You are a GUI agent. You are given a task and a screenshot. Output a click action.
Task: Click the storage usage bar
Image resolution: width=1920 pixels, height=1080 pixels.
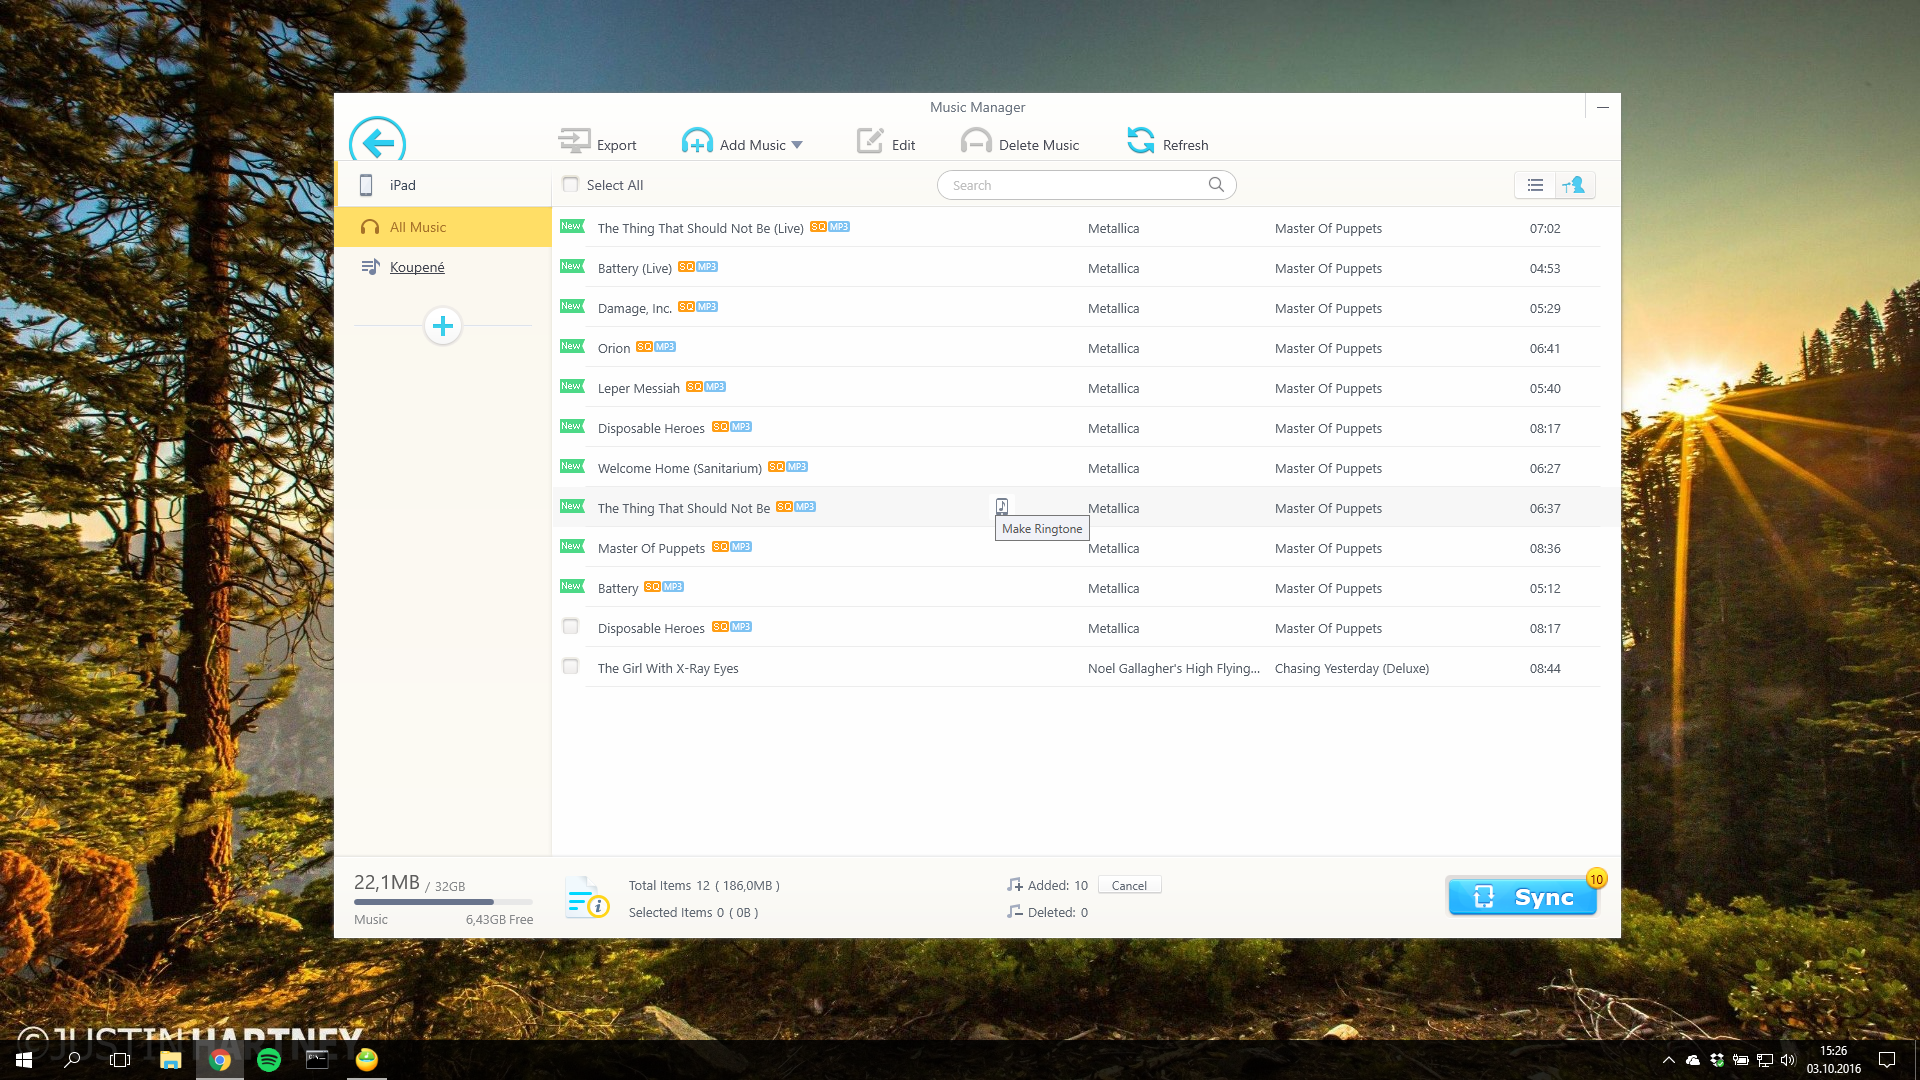[x=443, y=902]
